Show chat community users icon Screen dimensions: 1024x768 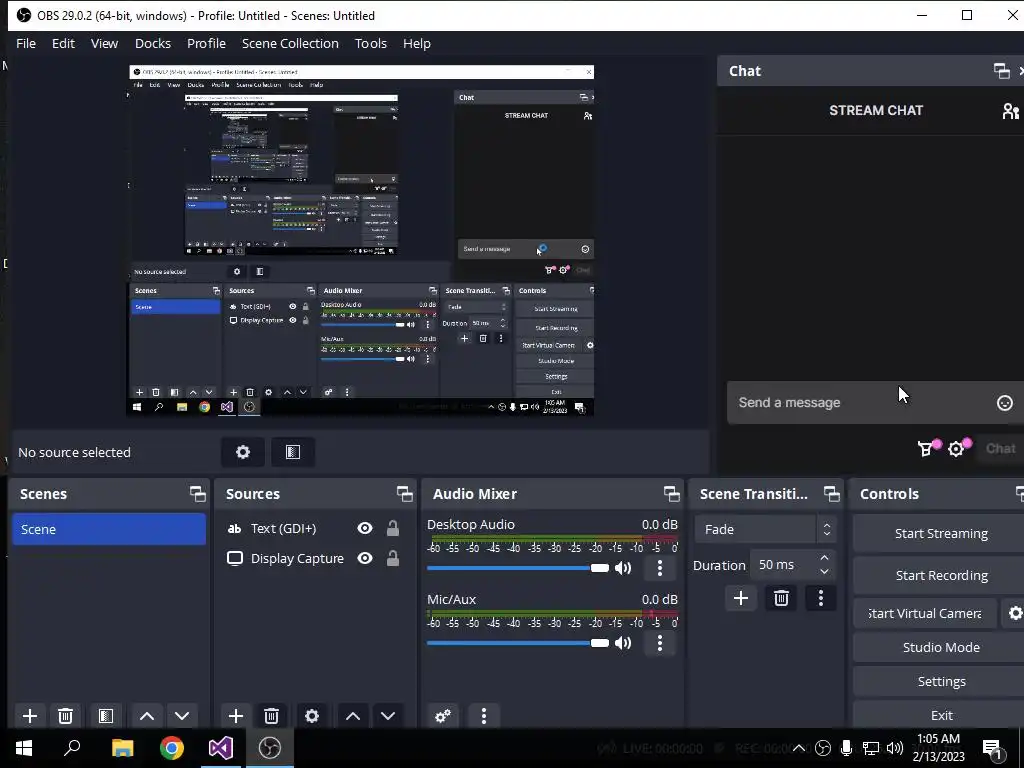click(x=1011, y=111)
